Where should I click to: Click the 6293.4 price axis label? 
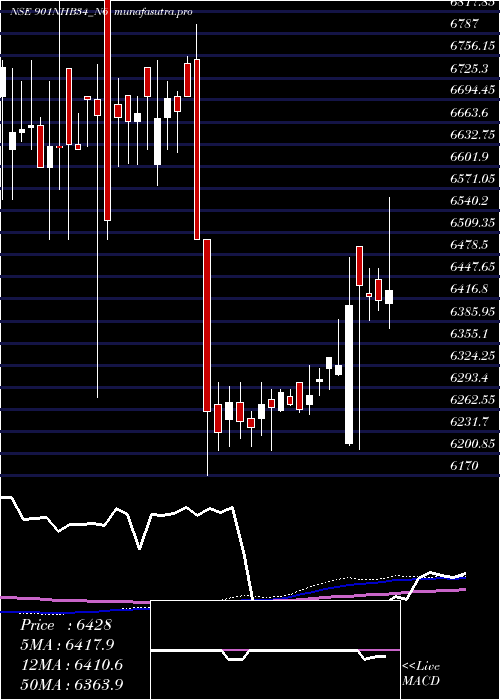point(469,378)
